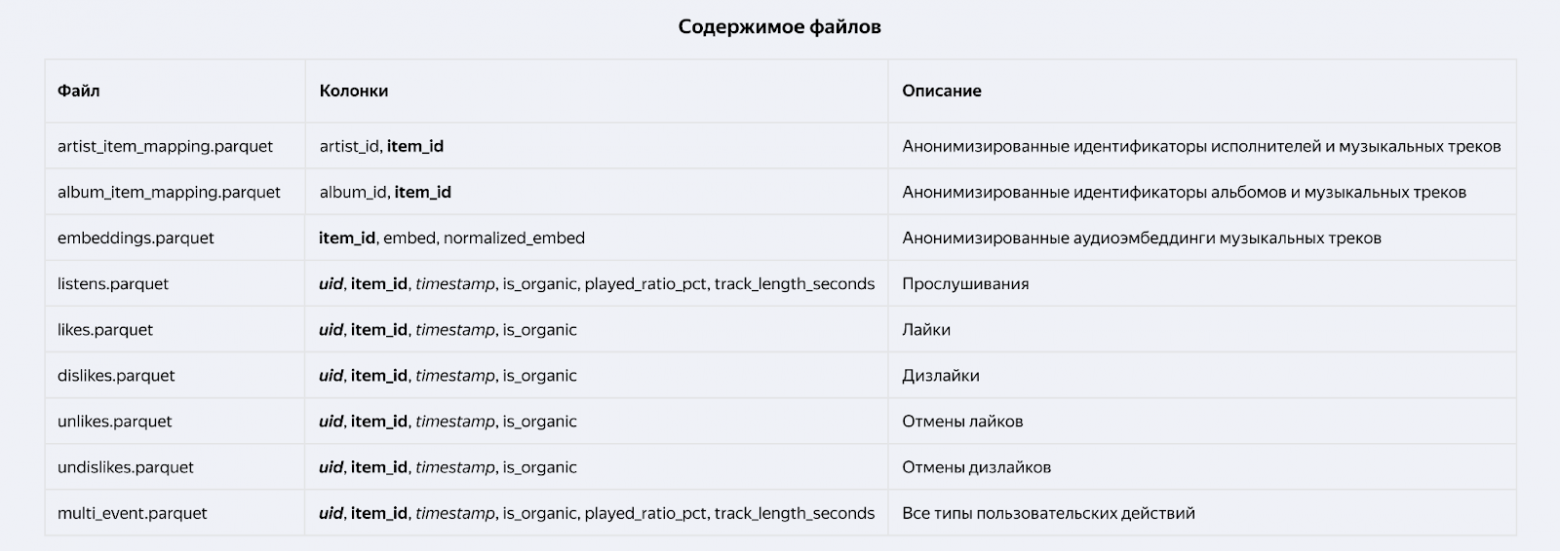Click the listens.parquet file cell

pyautogui.click(x=113, y=284)
